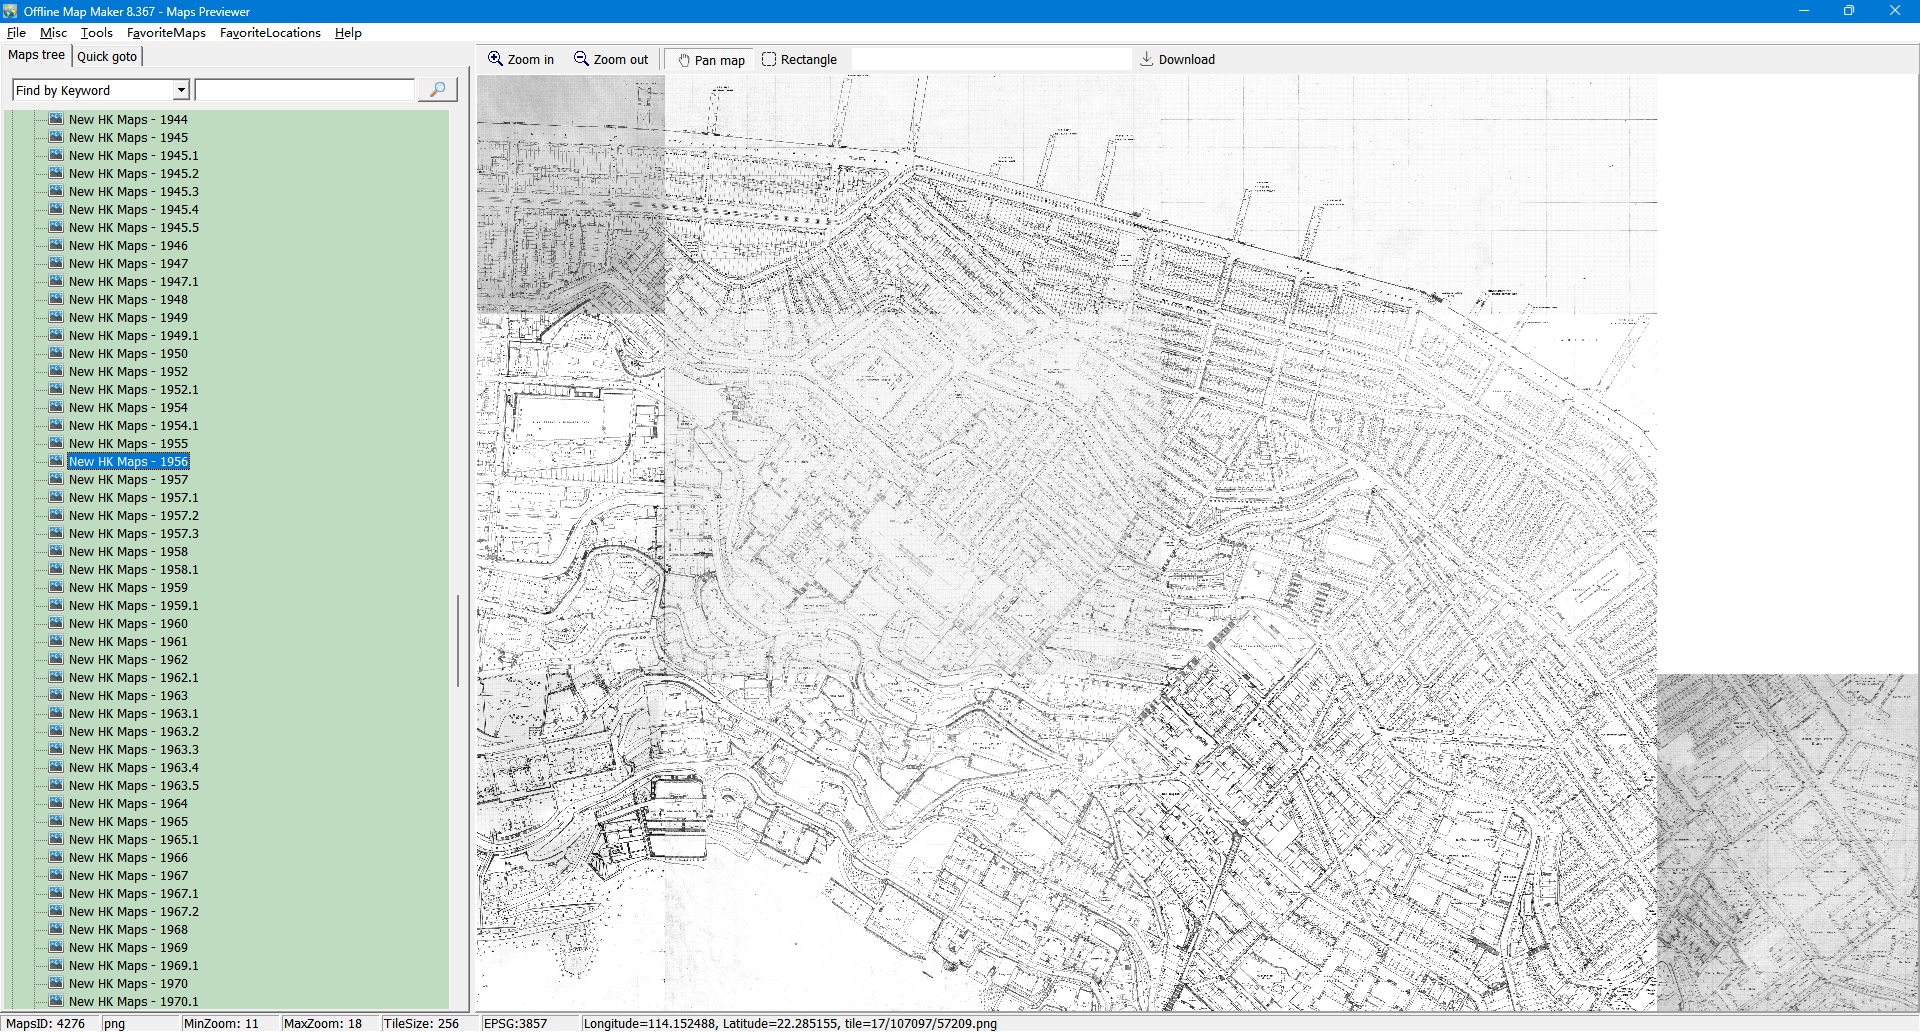Select New HK Maps - 1957.2 in tree
Screen dimensions: 1920x1032
click(x=133, y=516)
